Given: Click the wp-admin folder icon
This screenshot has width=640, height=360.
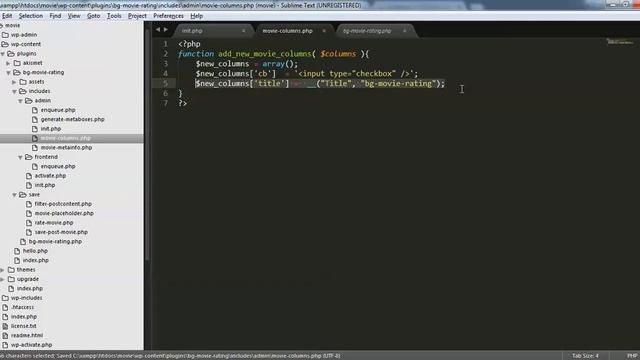Looking at the screenshot, I should coord(5,35).
